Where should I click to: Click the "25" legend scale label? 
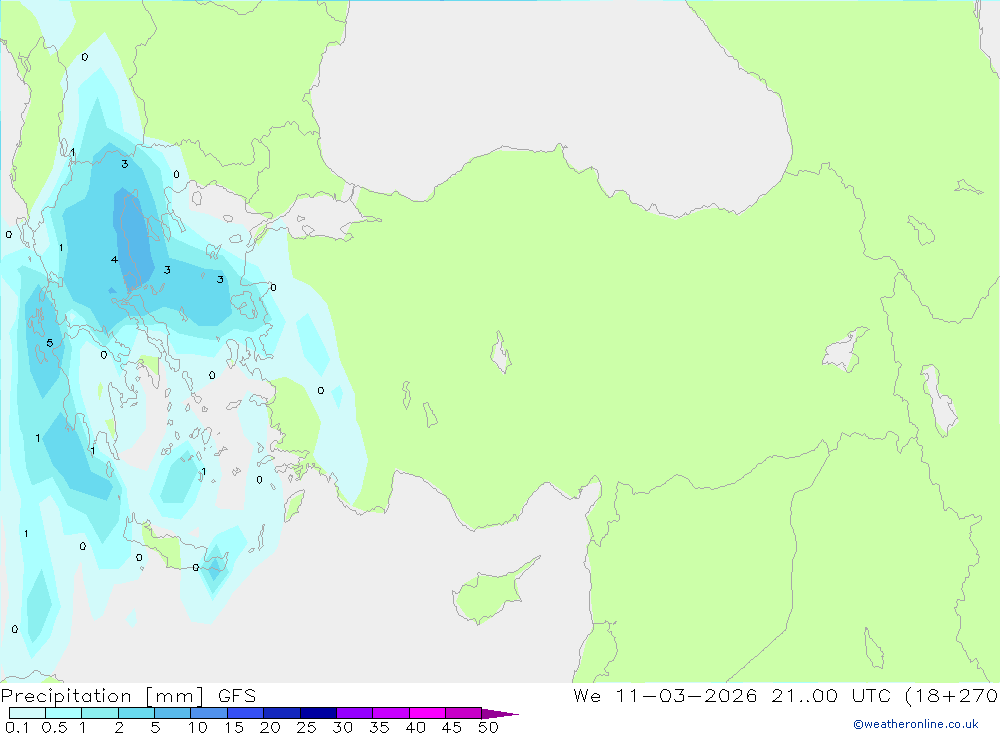(306, 727)
